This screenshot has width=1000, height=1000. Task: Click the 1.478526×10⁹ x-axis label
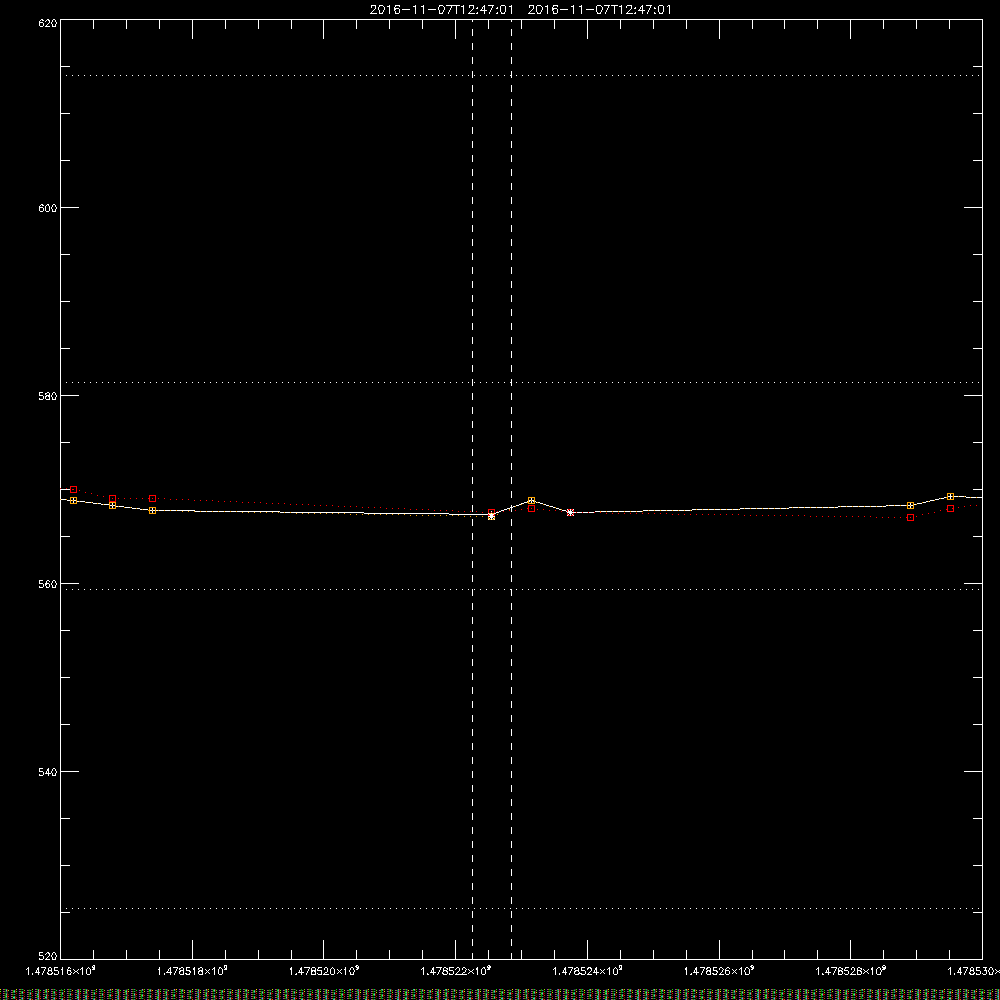(719, 971)
